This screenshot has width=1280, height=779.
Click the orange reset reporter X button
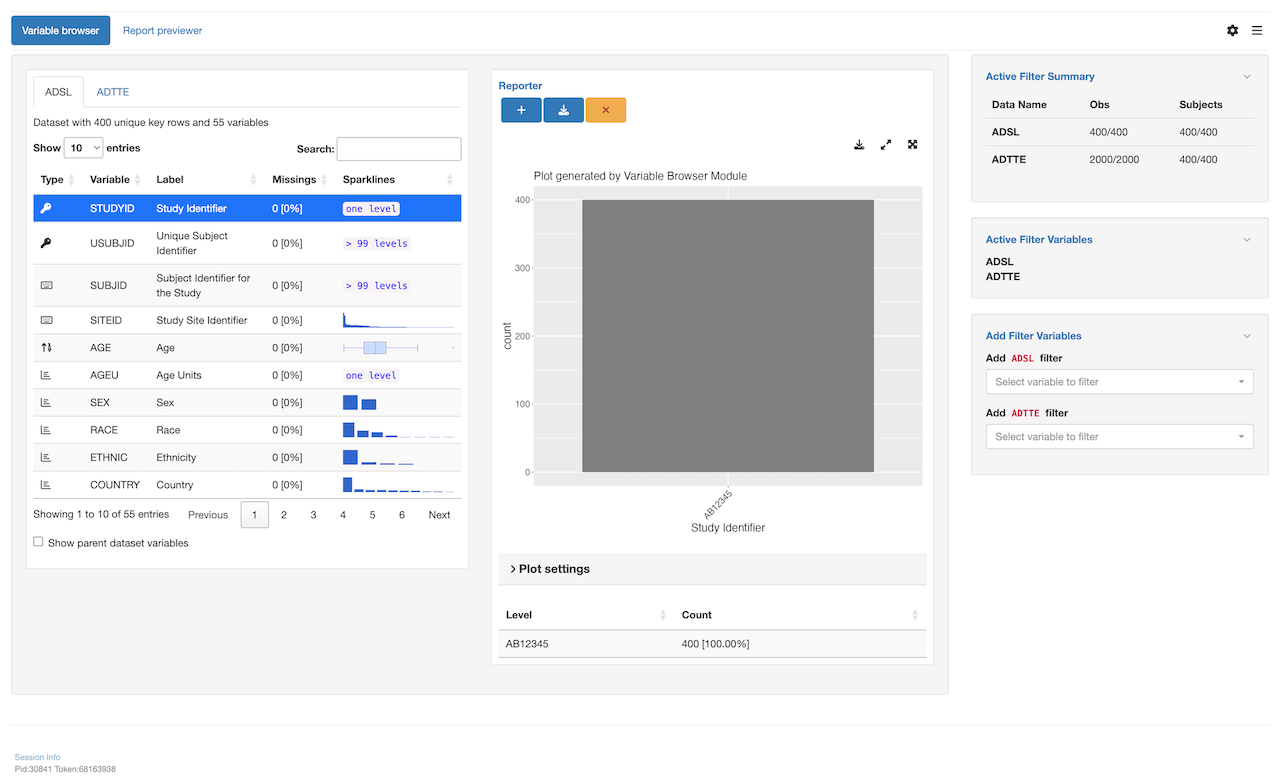(x=605, y=110)
